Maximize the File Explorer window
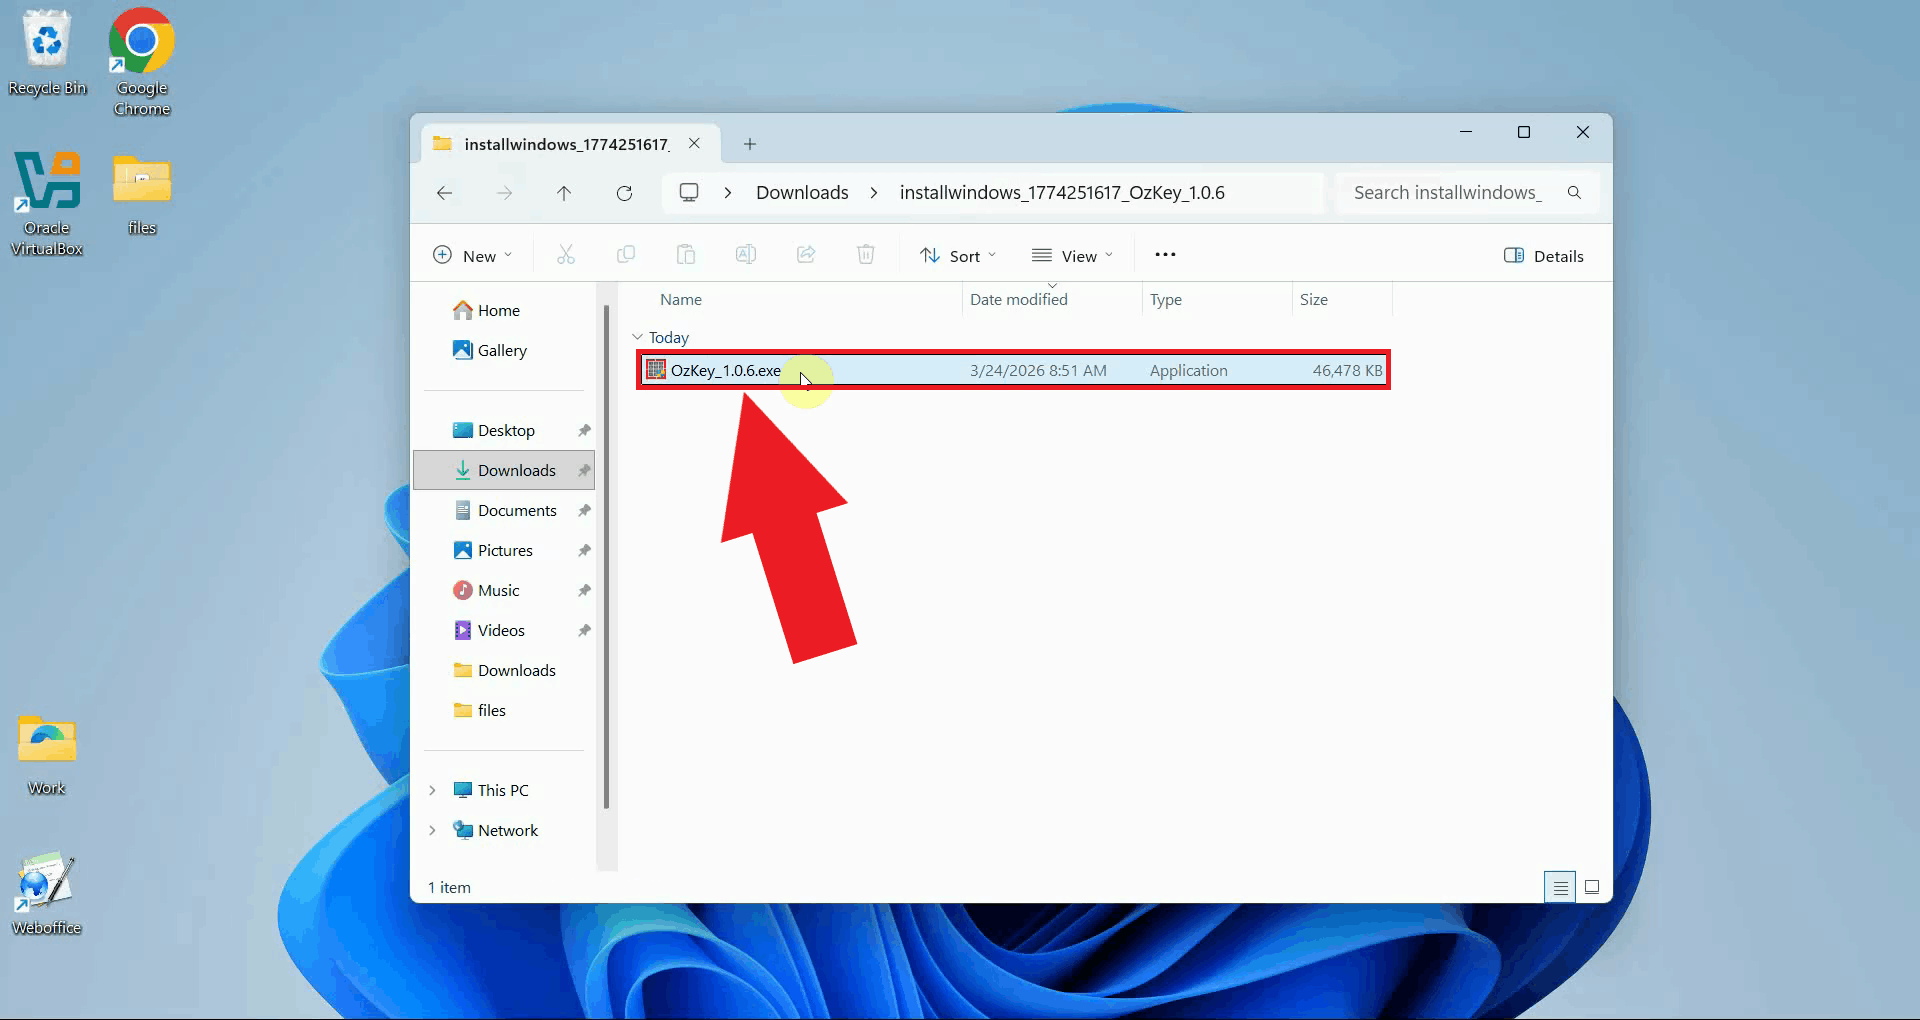Viewport: 1920px width, 1020px height. 1524,132
